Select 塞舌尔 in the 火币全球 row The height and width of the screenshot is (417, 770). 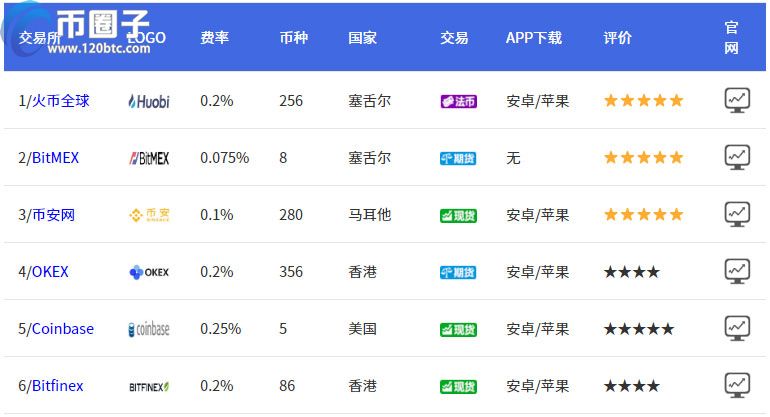click(x=369, y=101)
